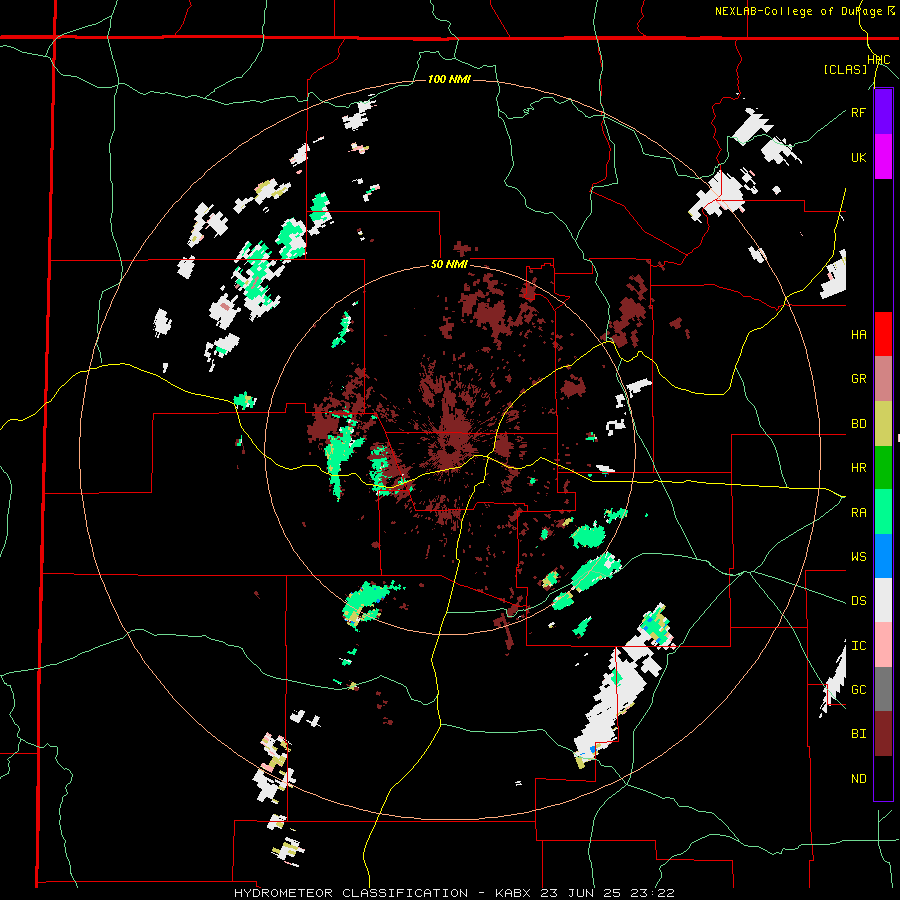Click the "NEXLAB-College of DuPage" text

pyautogui.click(x=800, y=11)
